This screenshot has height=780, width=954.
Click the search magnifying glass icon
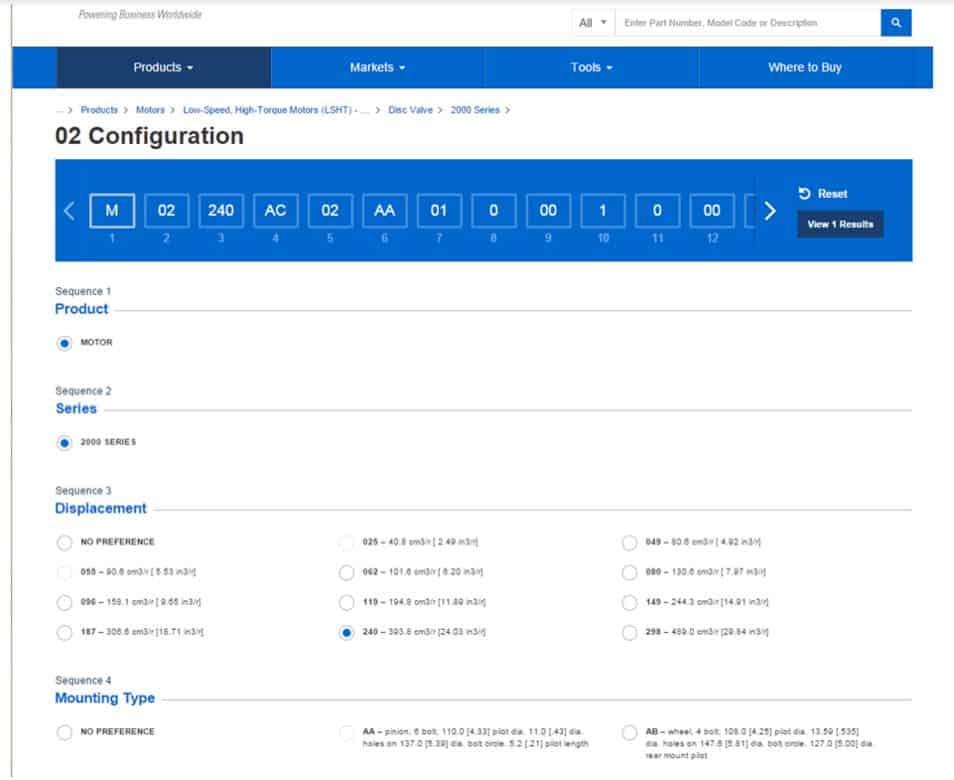tap(897, 21)
